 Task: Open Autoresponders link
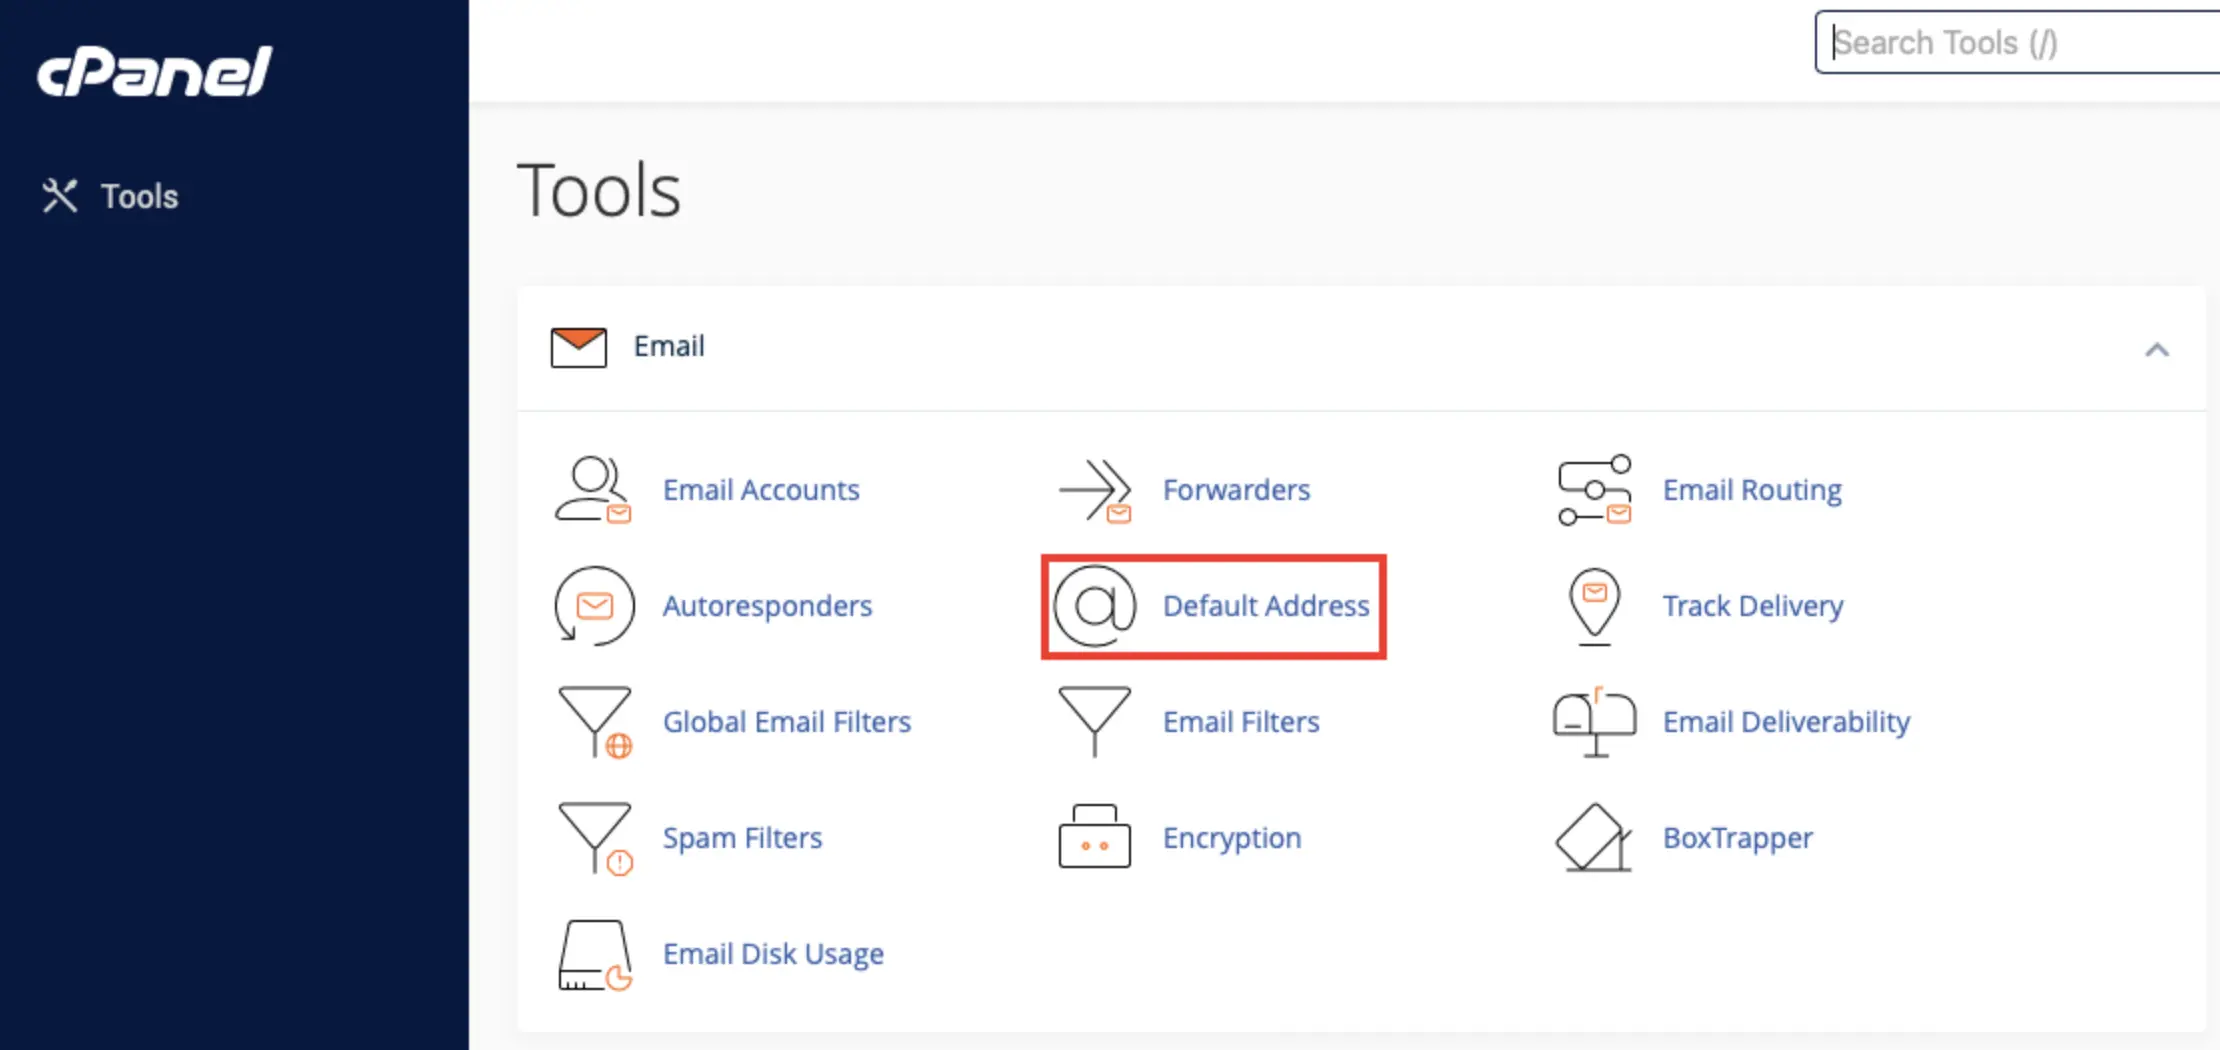click(x=767, y=606)
